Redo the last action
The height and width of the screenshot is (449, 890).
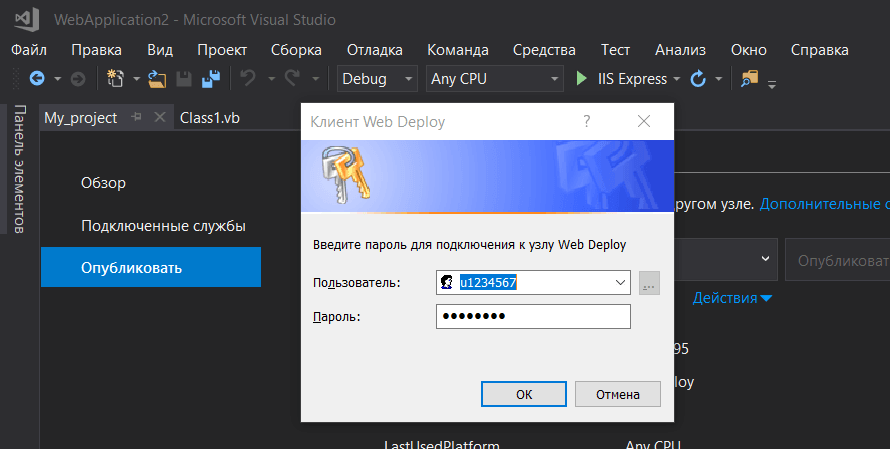point(292,78)
